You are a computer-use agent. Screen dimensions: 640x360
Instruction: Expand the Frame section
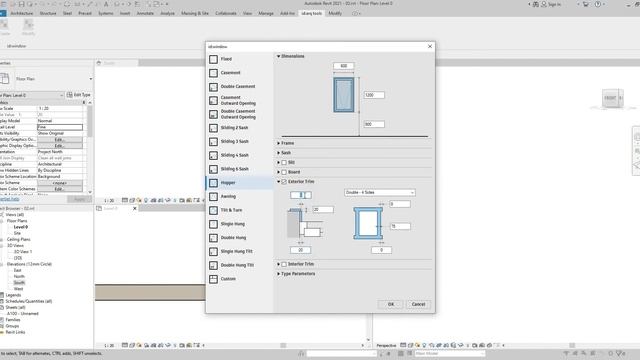279,143
